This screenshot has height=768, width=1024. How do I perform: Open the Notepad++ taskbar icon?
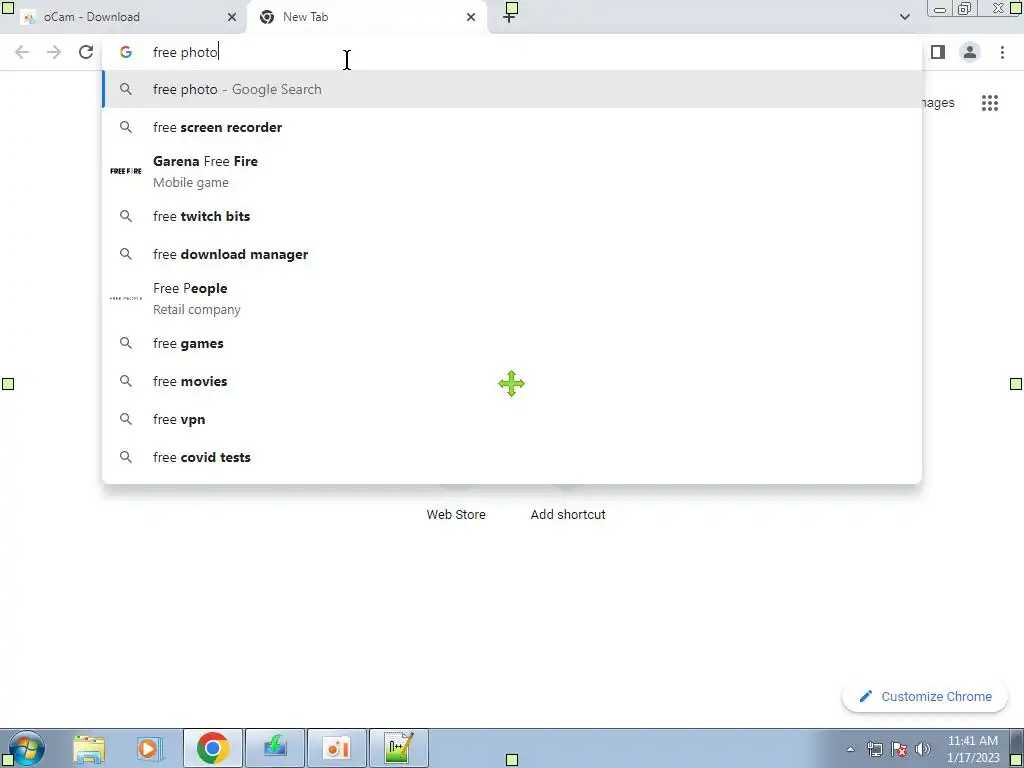pyautogui.click(x=399, y=748)
